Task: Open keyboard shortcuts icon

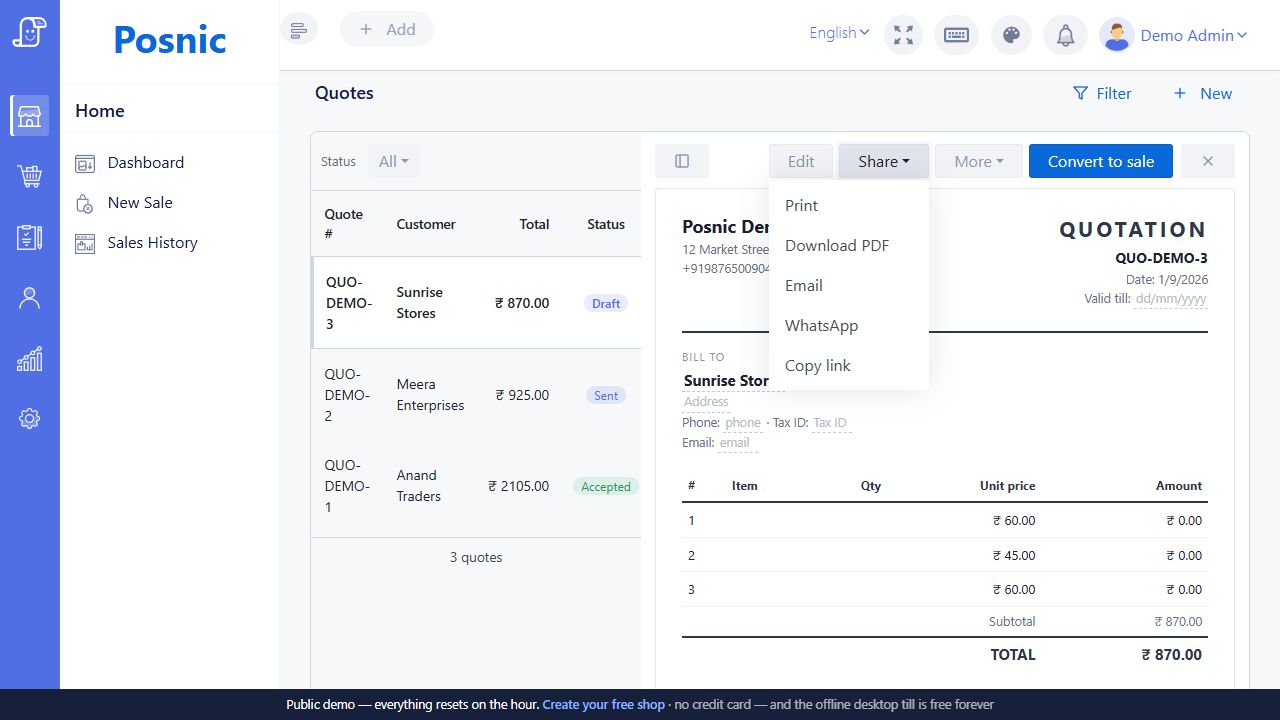Action: tap(957, 35)
